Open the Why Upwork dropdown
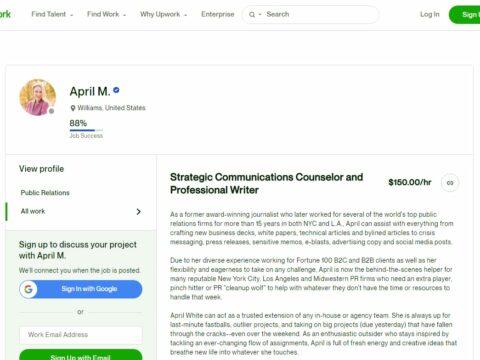Viewport: 480px width, 360px height. click(164, 14)
